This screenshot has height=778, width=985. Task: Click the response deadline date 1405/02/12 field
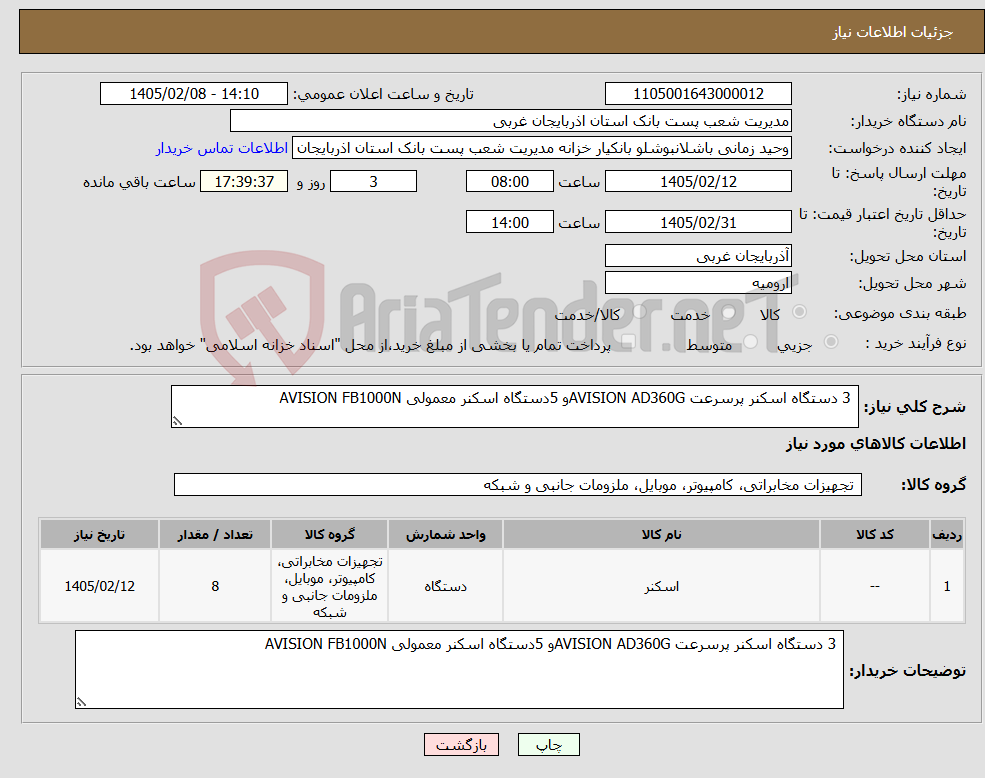tap(698, 182)
